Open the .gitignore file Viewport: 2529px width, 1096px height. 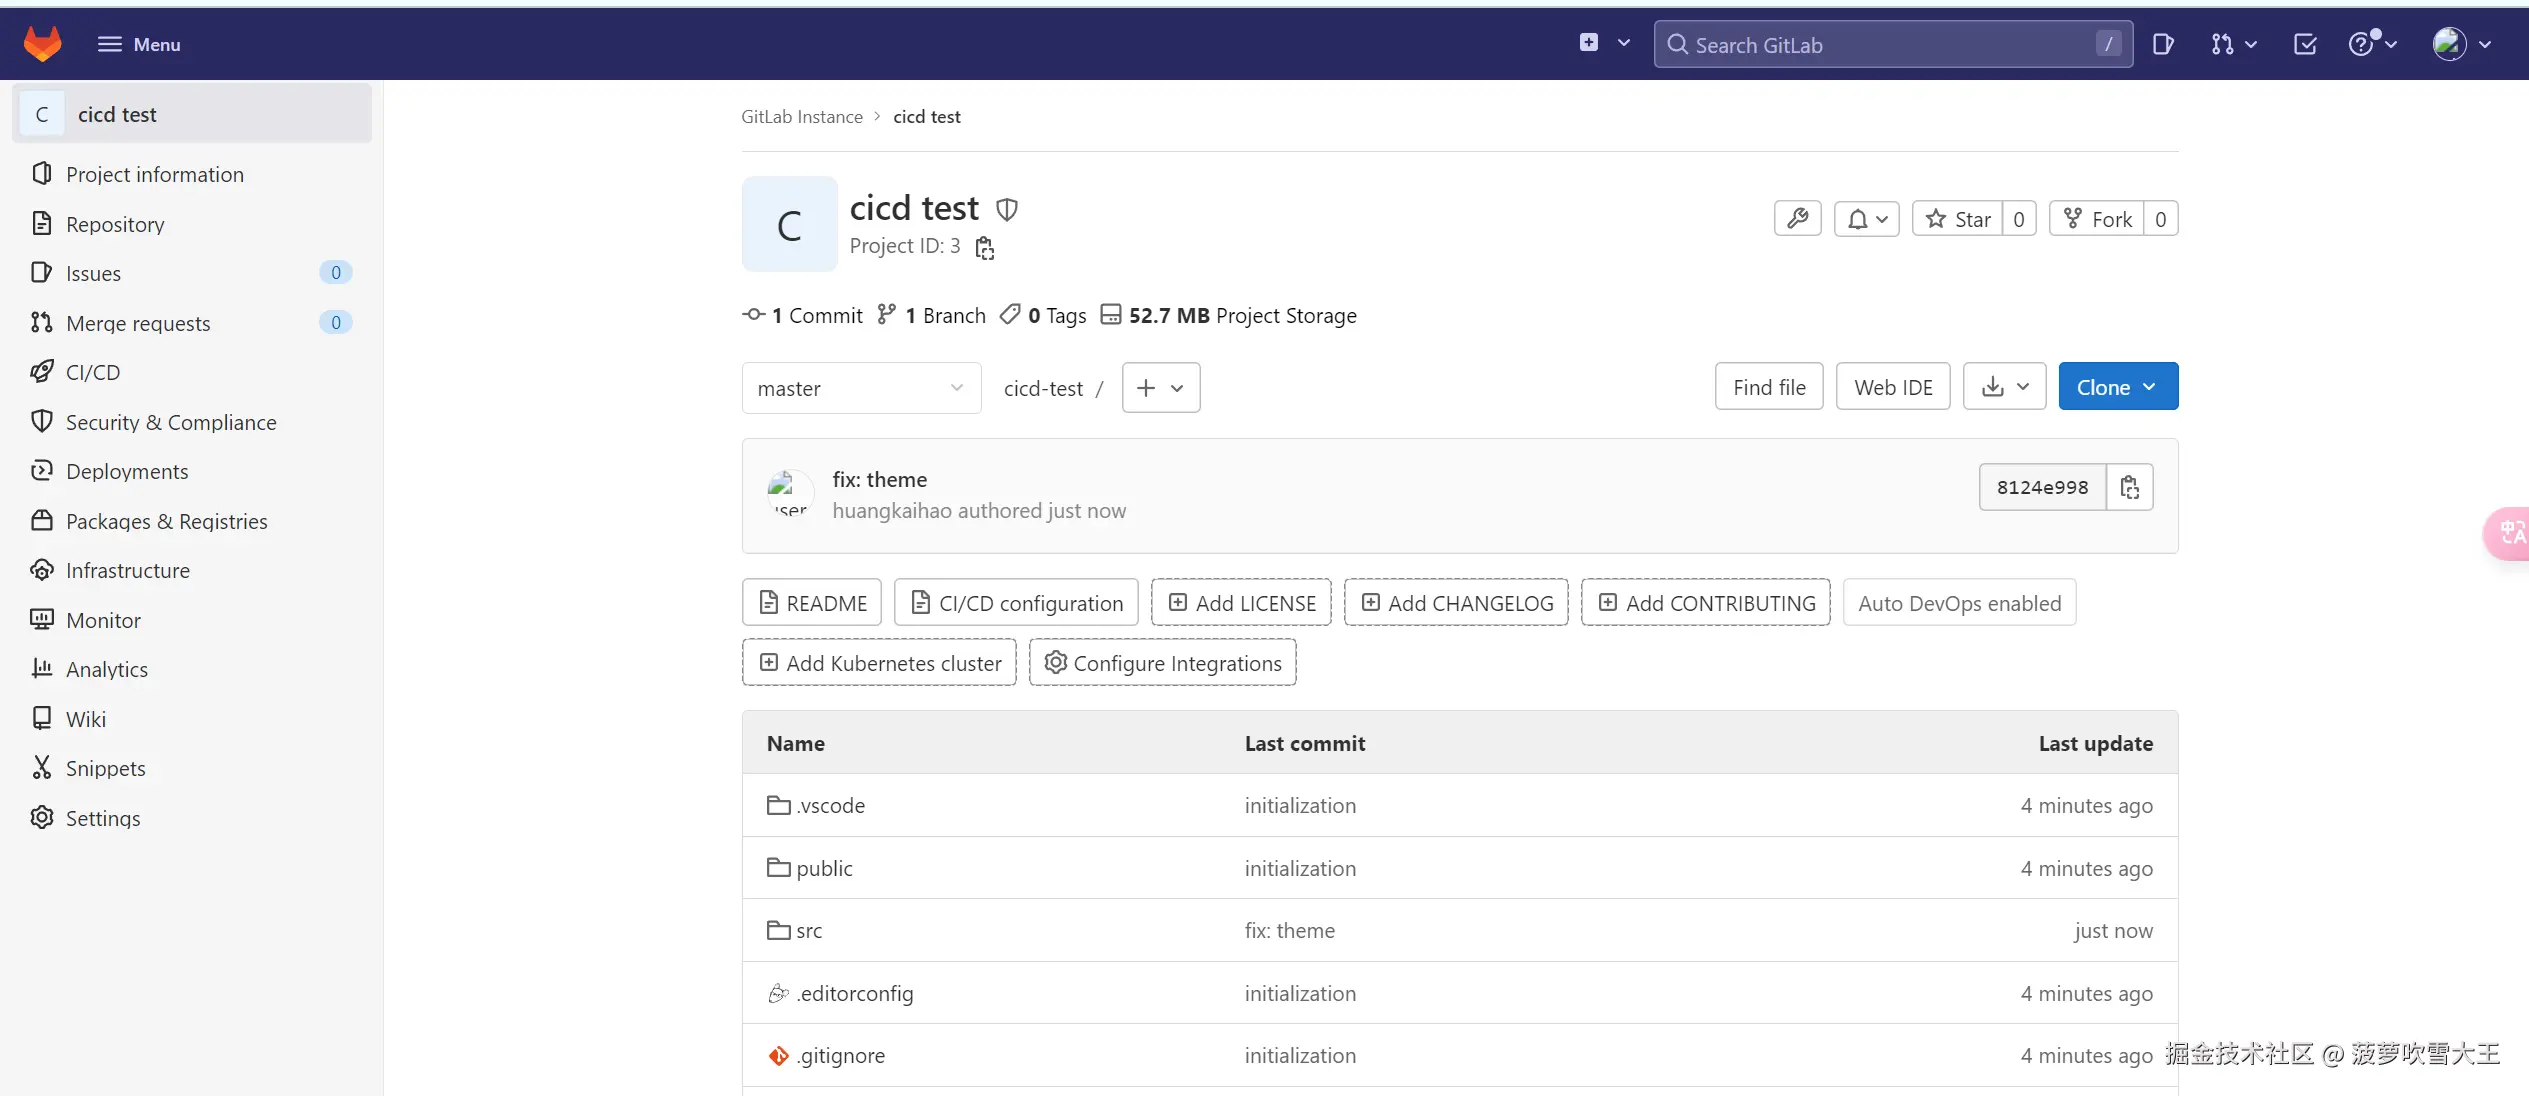[x=840, y=1055]
